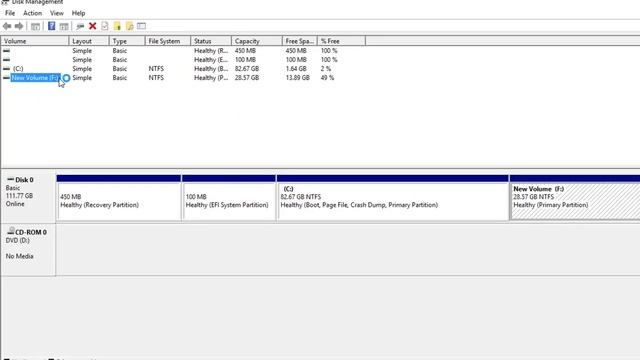Select the (C:) 82.67 GB NTFS partition block

393,202
